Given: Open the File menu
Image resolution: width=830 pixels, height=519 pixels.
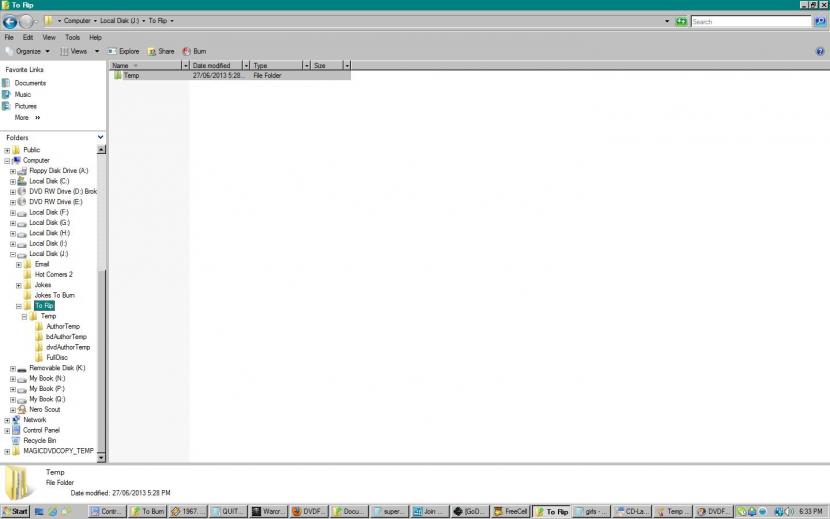Looking at the screenshot, I should [9, 38].
